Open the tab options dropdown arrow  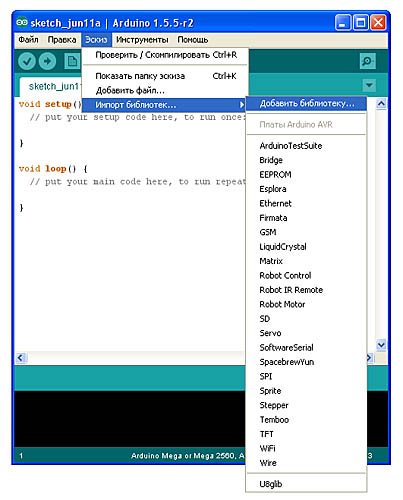coord(369,85)
